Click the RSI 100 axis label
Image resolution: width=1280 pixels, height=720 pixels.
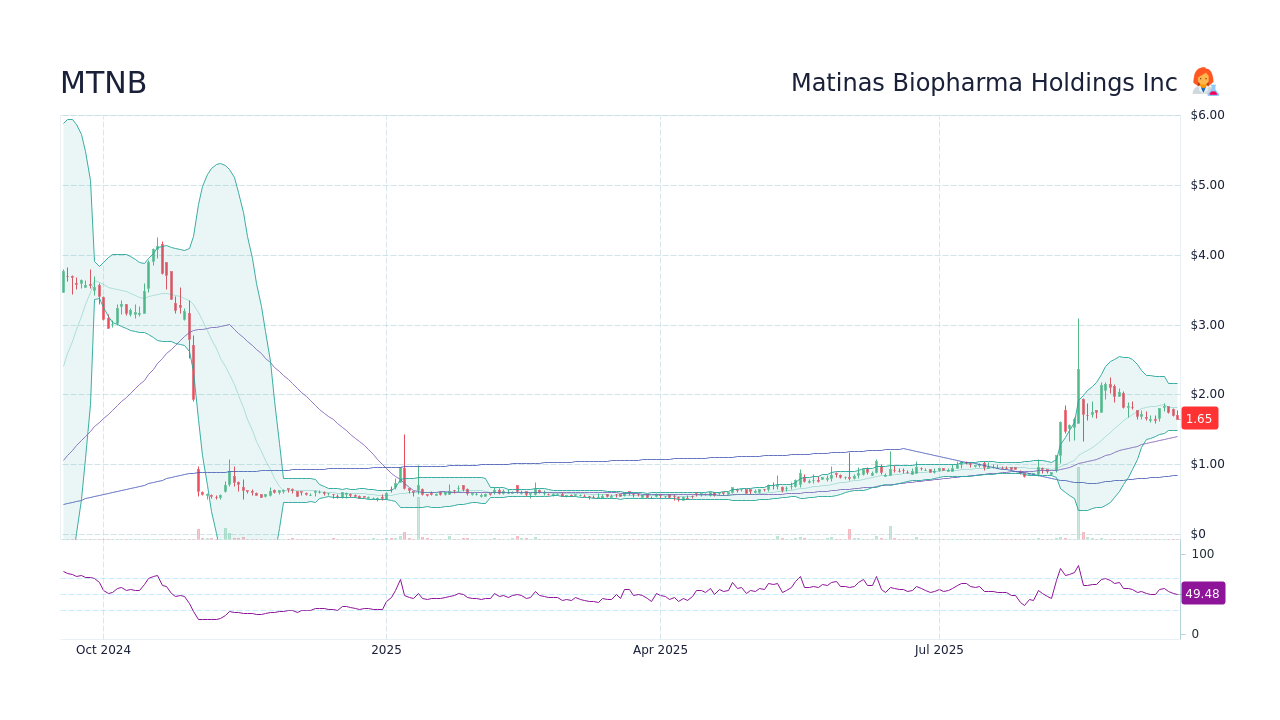coord(1202,554)
